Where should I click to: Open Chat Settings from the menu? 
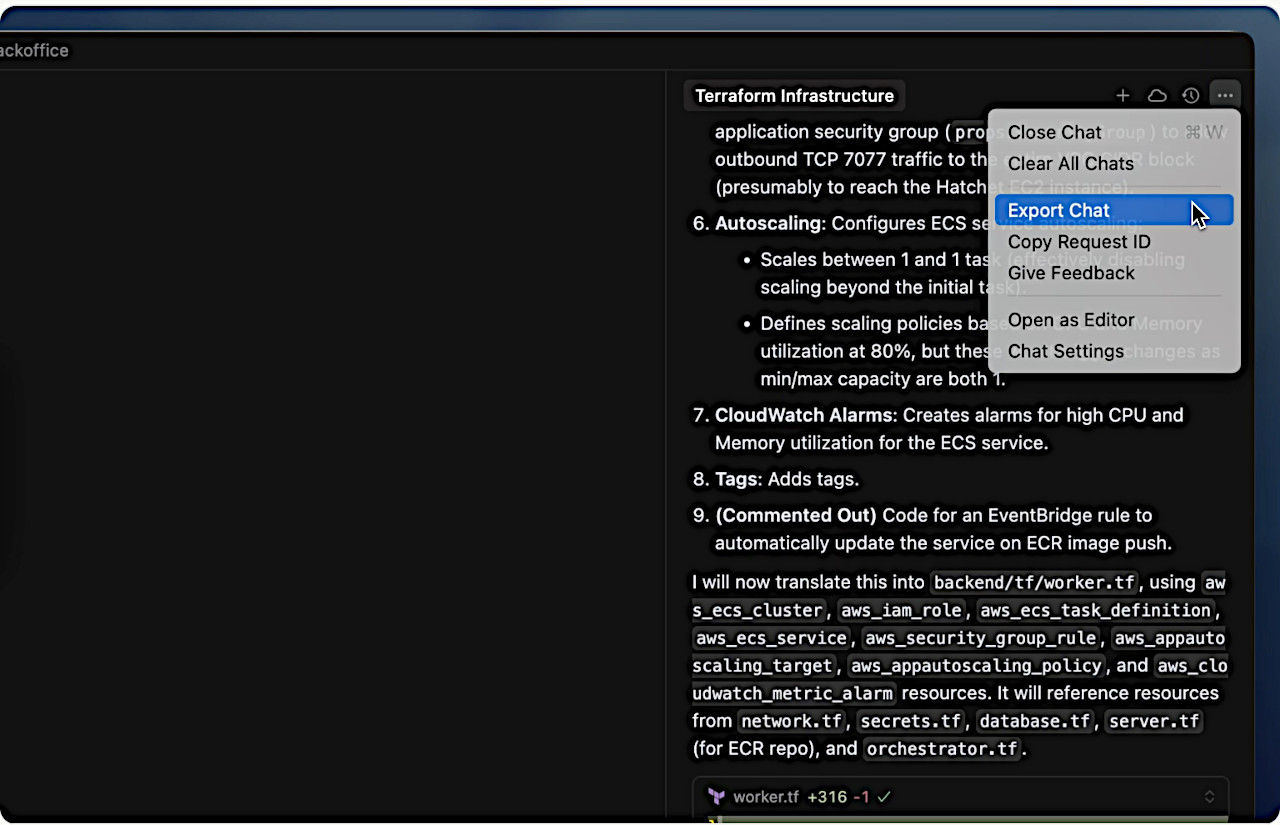click(x=1065, y=351)
